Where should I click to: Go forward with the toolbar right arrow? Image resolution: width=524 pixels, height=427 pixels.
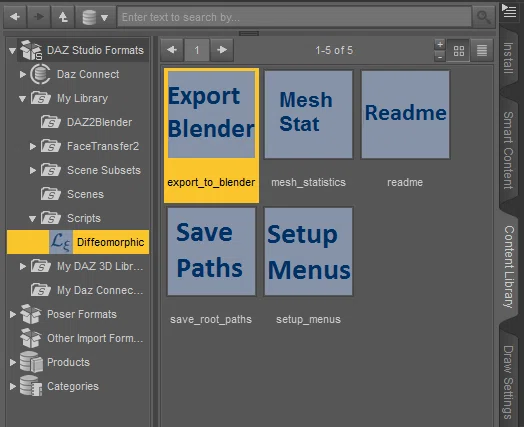tap(39, 17)
